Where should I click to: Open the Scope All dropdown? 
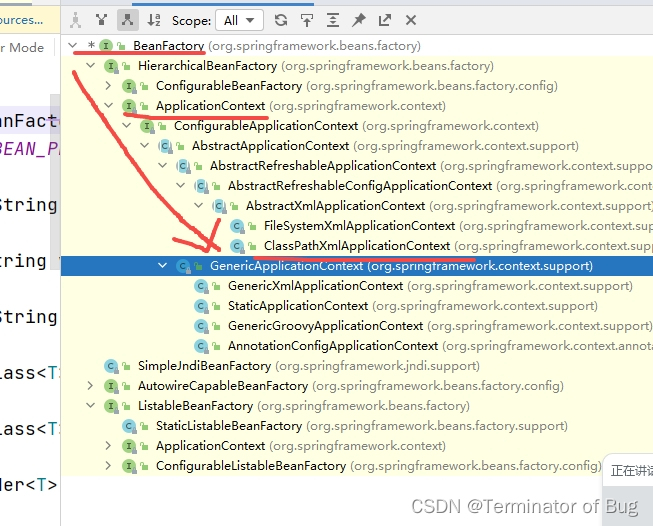(239, 20)
